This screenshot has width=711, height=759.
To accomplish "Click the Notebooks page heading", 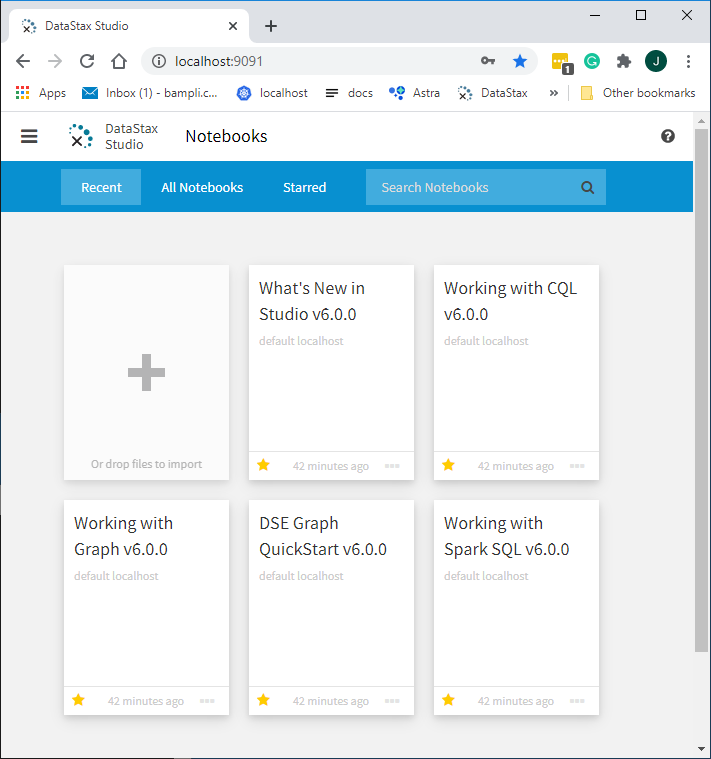I will (226, 137).
